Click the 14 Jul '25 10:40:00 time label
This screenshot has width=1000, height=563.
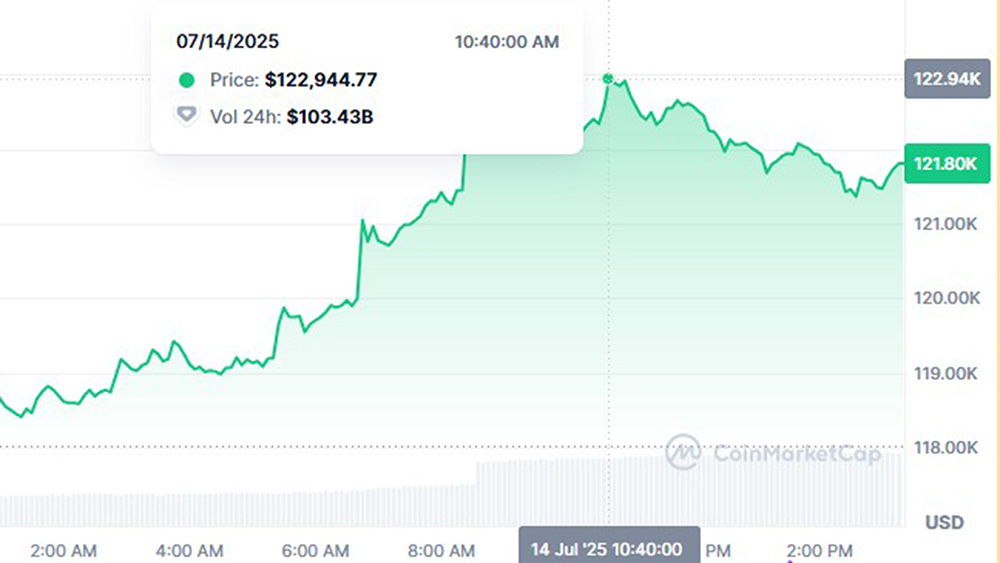[609, 549]
